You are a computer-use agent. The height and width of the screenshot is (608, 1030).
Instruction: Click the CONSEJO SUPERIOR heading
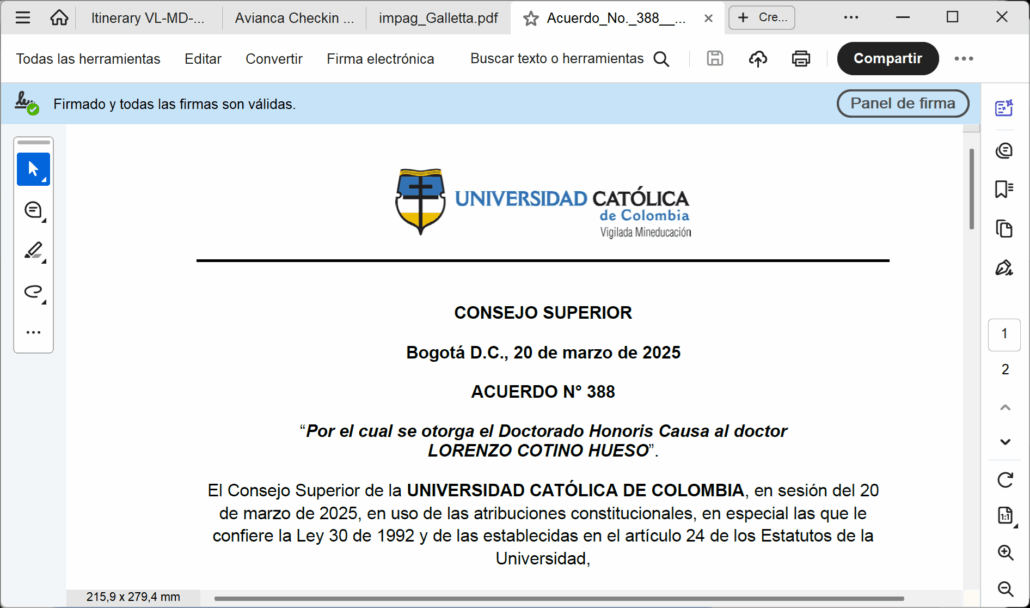(543, 313)
